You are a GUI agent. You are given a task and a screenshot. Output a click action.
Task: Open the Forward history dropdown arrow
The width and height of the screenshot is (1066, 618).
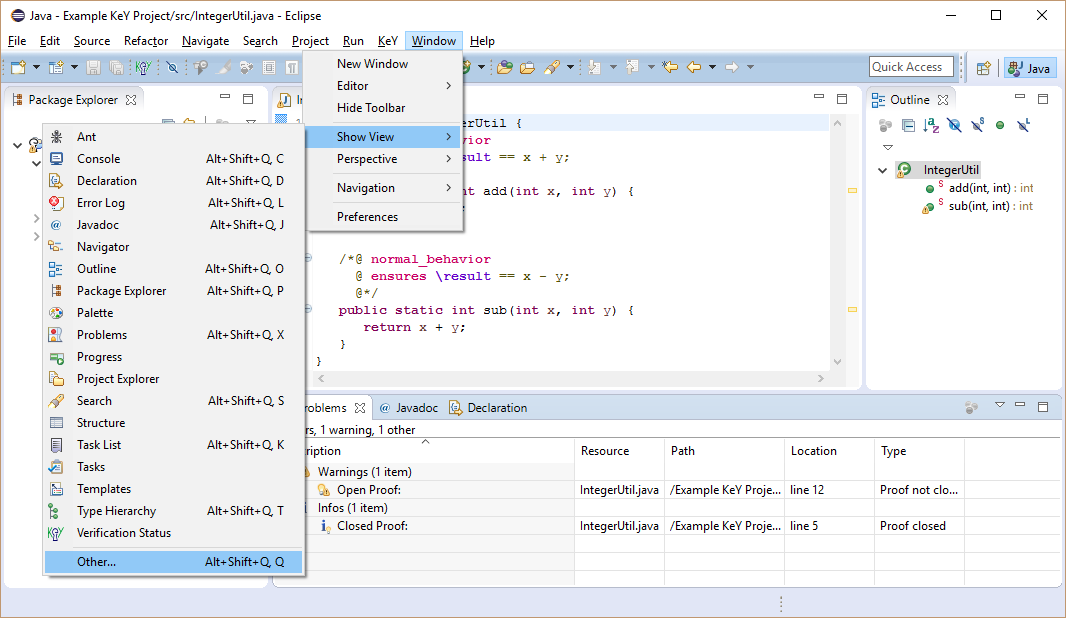(751, 67)
